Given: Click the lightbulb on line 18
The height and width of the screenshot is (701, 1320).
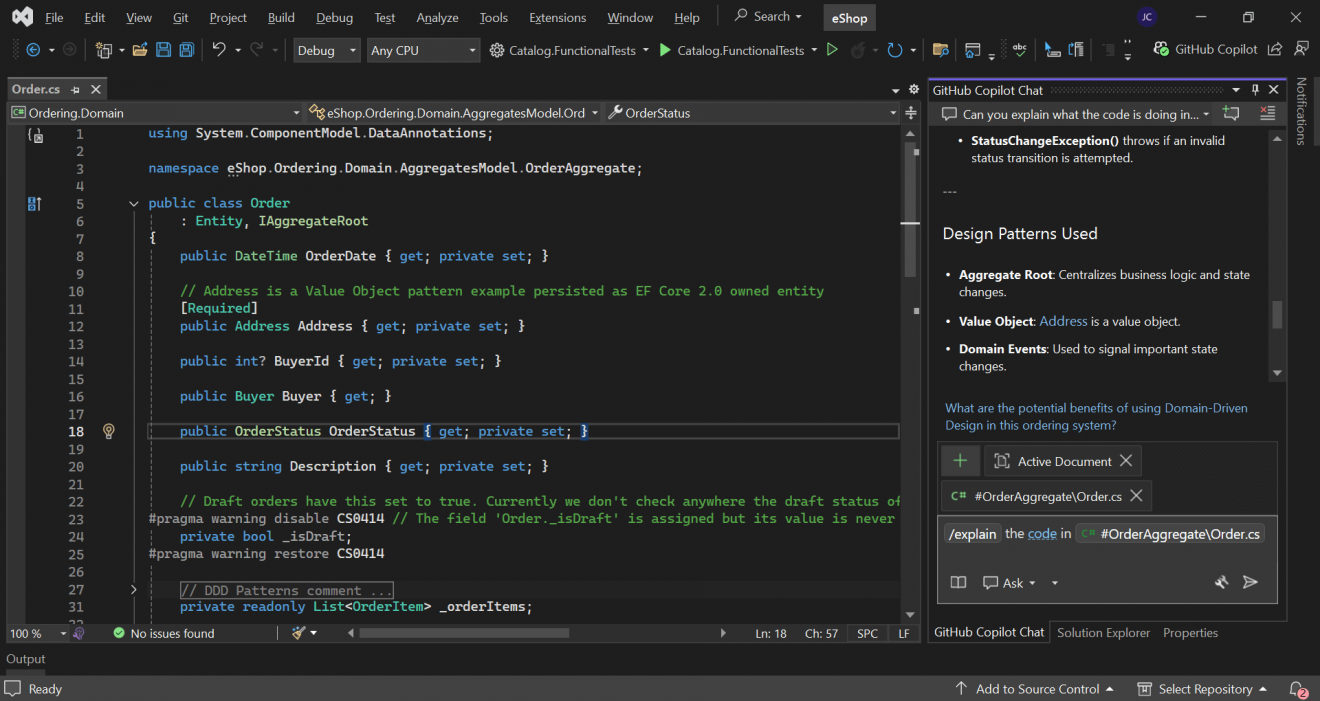Looking at the screenshot, I should point(108,429).
